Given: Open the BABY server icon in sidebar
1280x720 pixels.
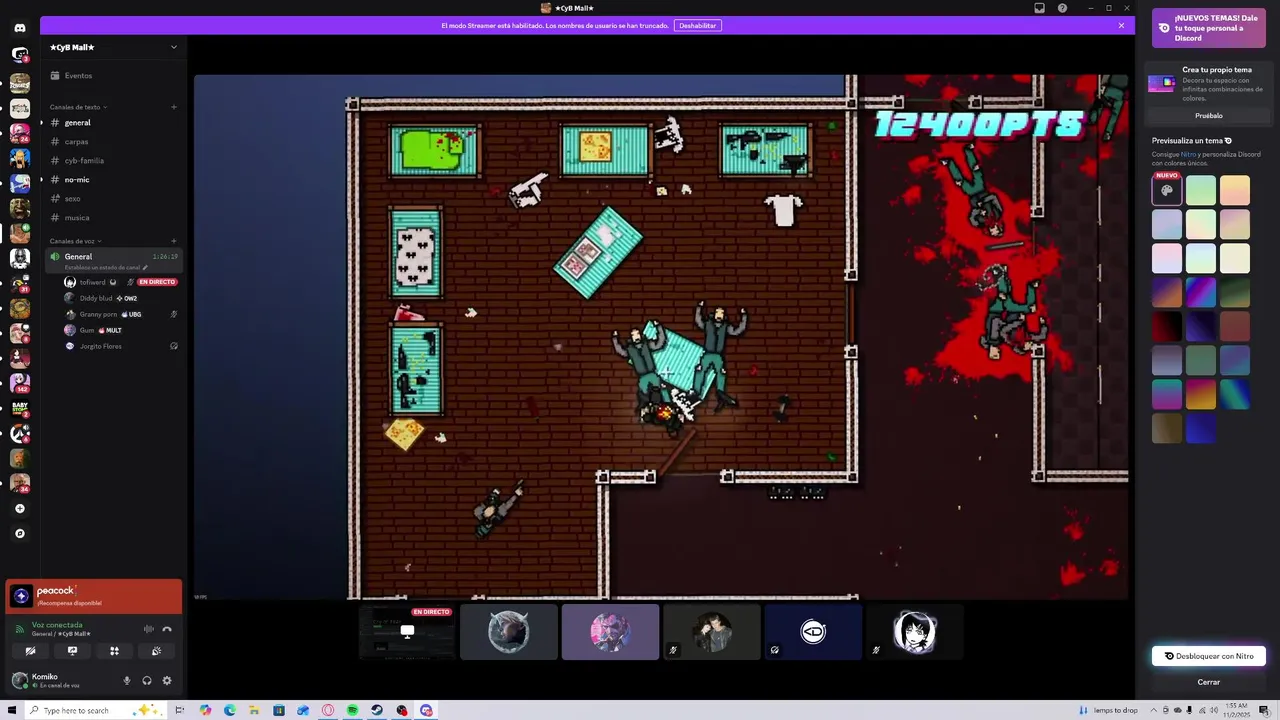Looking at the screenshot, I should pos(19,408).
